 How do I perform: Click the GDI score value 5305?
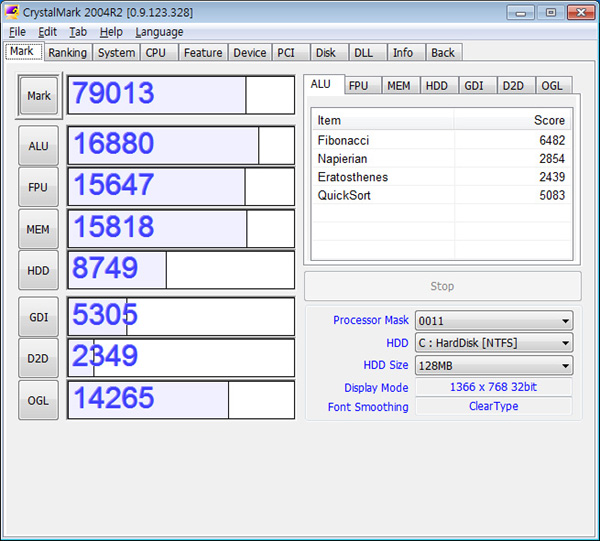point(105,314)
